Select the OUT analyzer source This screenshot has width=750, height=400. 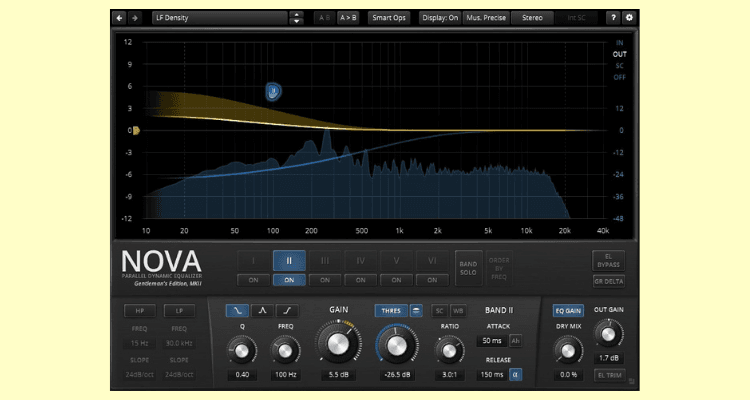coord(619,54)
